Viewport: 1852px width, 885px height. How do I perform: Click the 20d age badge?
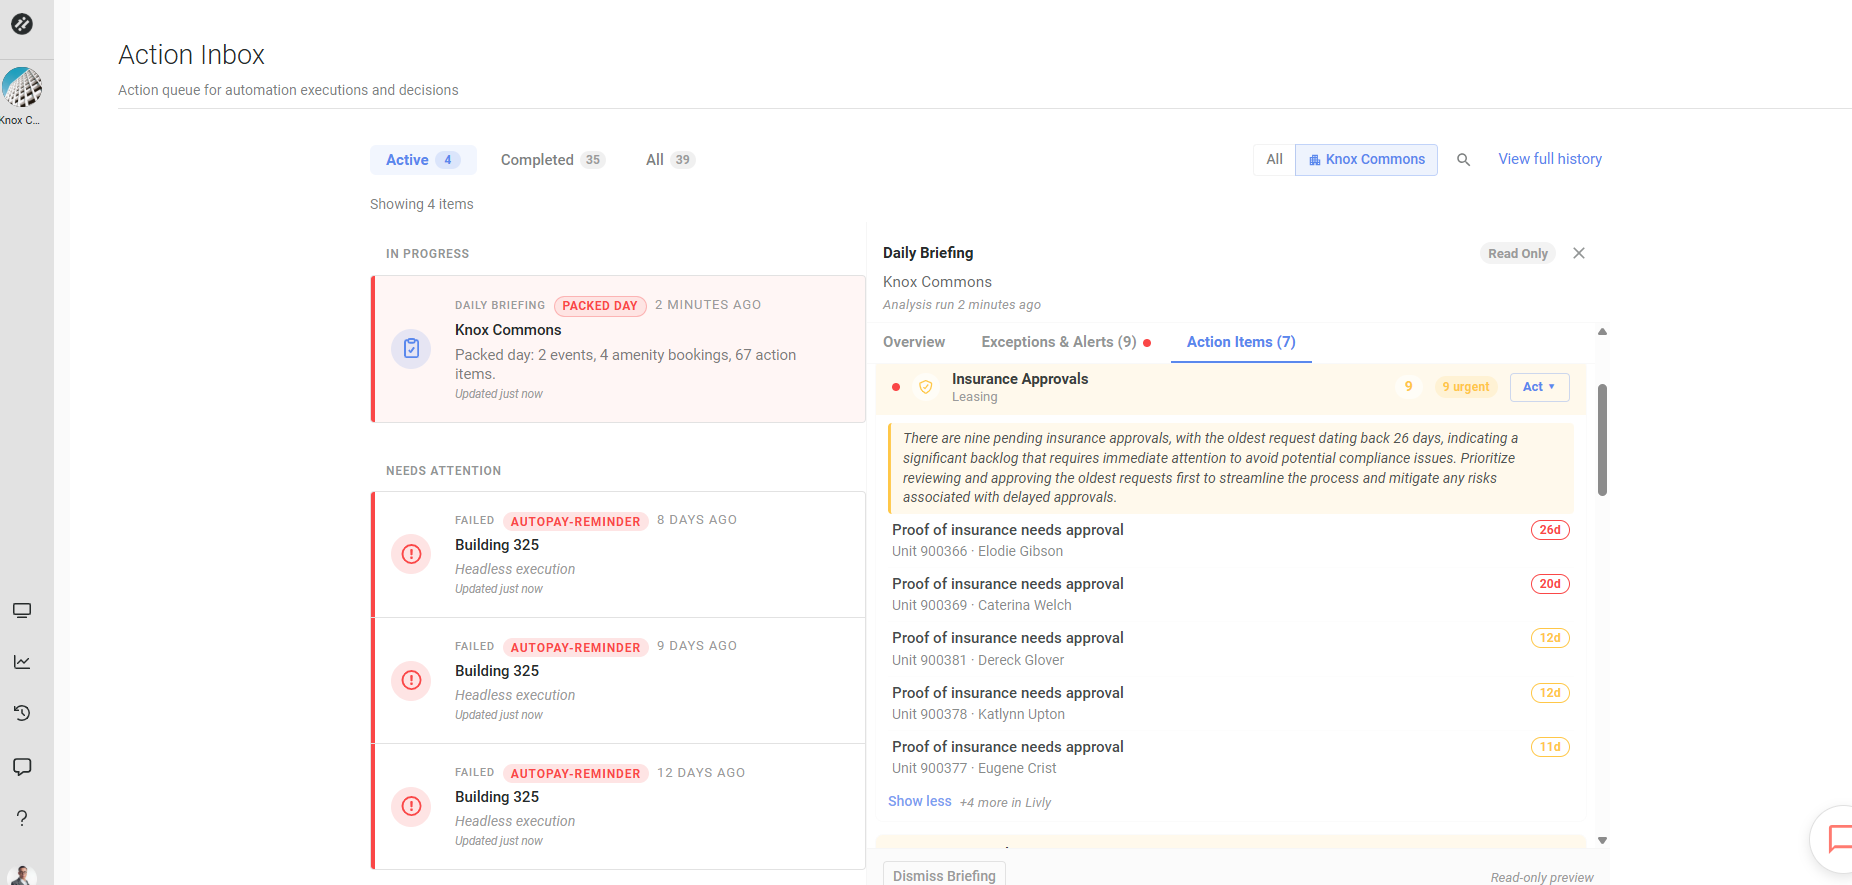point(1550,584)
